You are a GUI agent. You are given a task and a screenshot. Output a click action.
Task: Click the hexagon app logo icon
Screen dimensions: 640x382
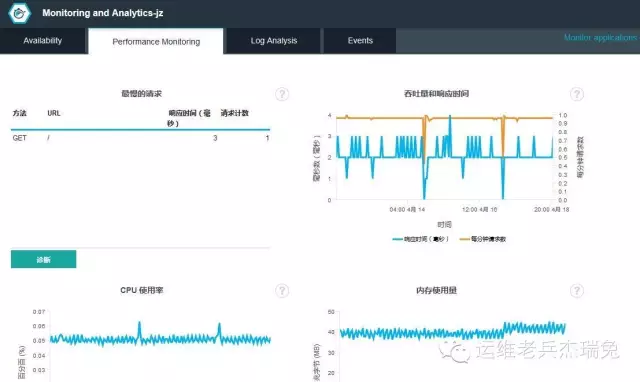(19, 13)
